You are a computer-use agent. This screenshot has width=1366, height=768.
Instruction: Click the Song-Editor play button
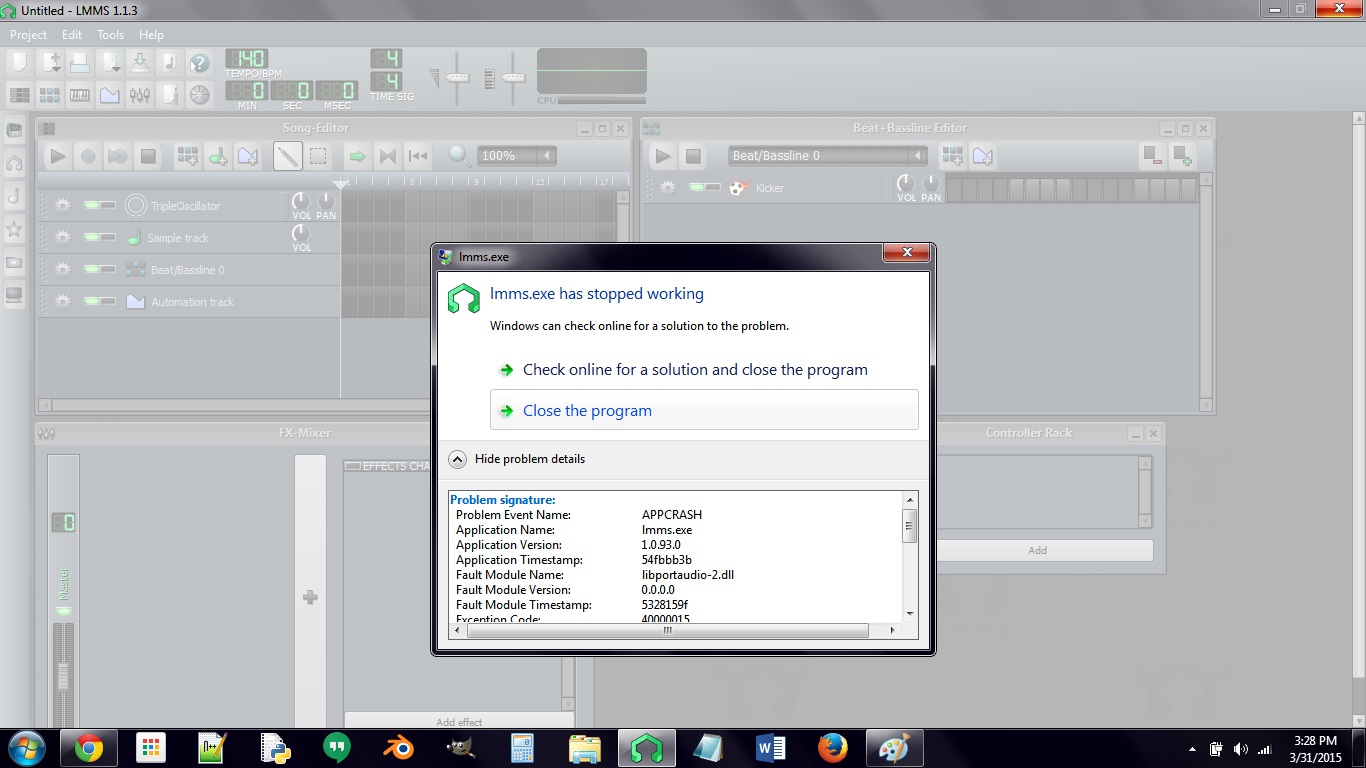(58, 156)
